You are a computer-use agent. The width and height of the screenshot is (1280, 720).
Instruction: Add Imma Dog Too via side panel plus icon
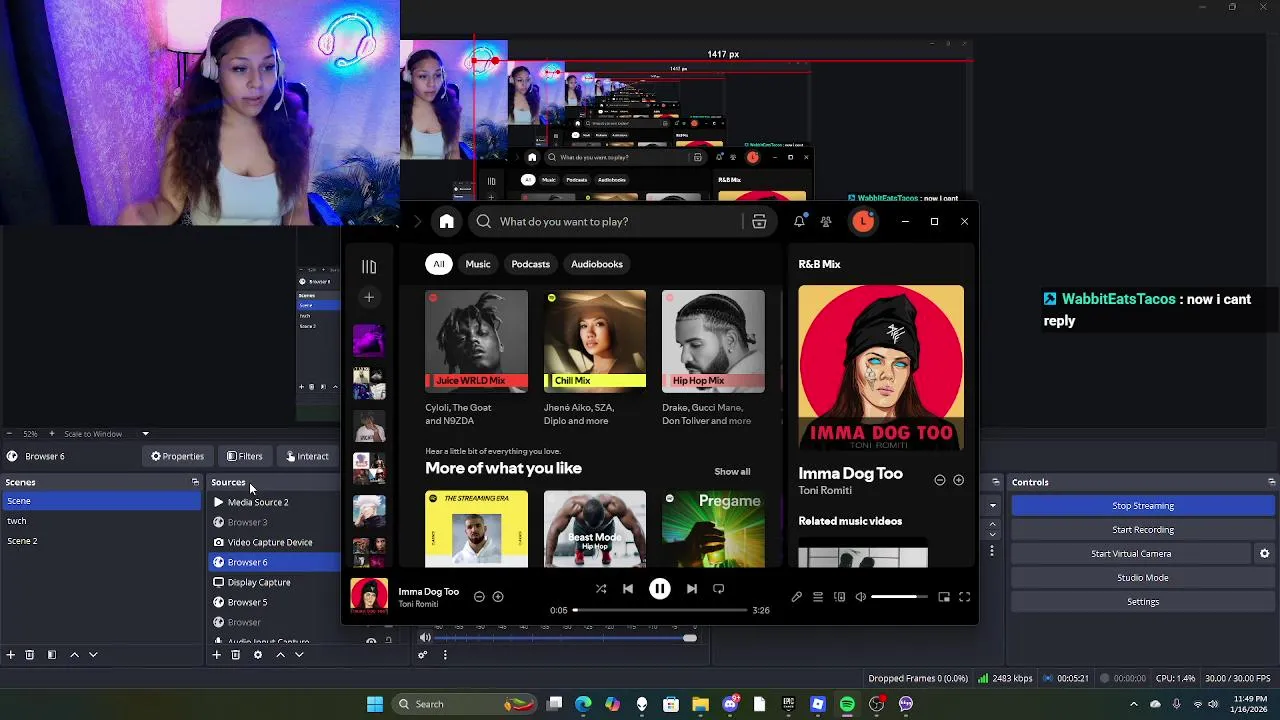coord(958,481)
